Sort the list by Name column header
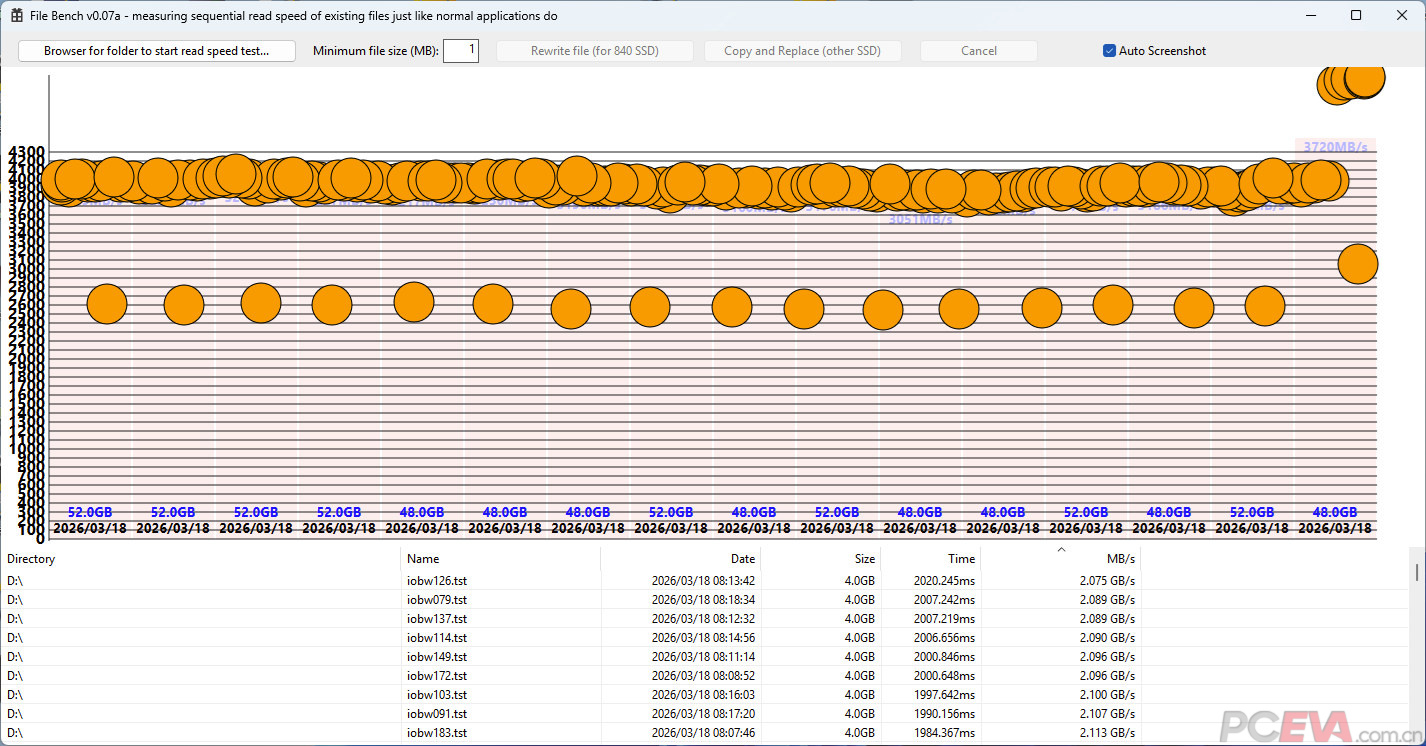Image resolution: width=1426 pixels, height=746 pixels. [x=500, y=559]
